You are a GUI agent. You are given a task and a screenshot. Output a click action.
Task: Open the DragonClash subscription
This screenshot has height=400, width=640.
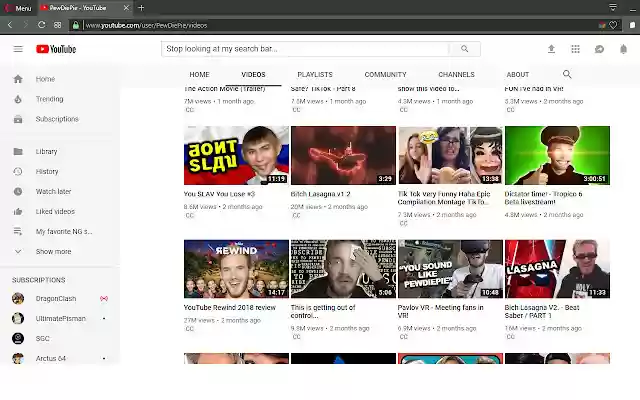tap(56, 298)
